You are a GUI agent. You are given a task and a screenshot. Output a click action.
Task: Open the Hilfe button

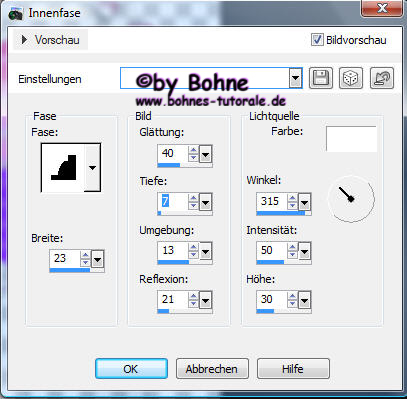293,369
